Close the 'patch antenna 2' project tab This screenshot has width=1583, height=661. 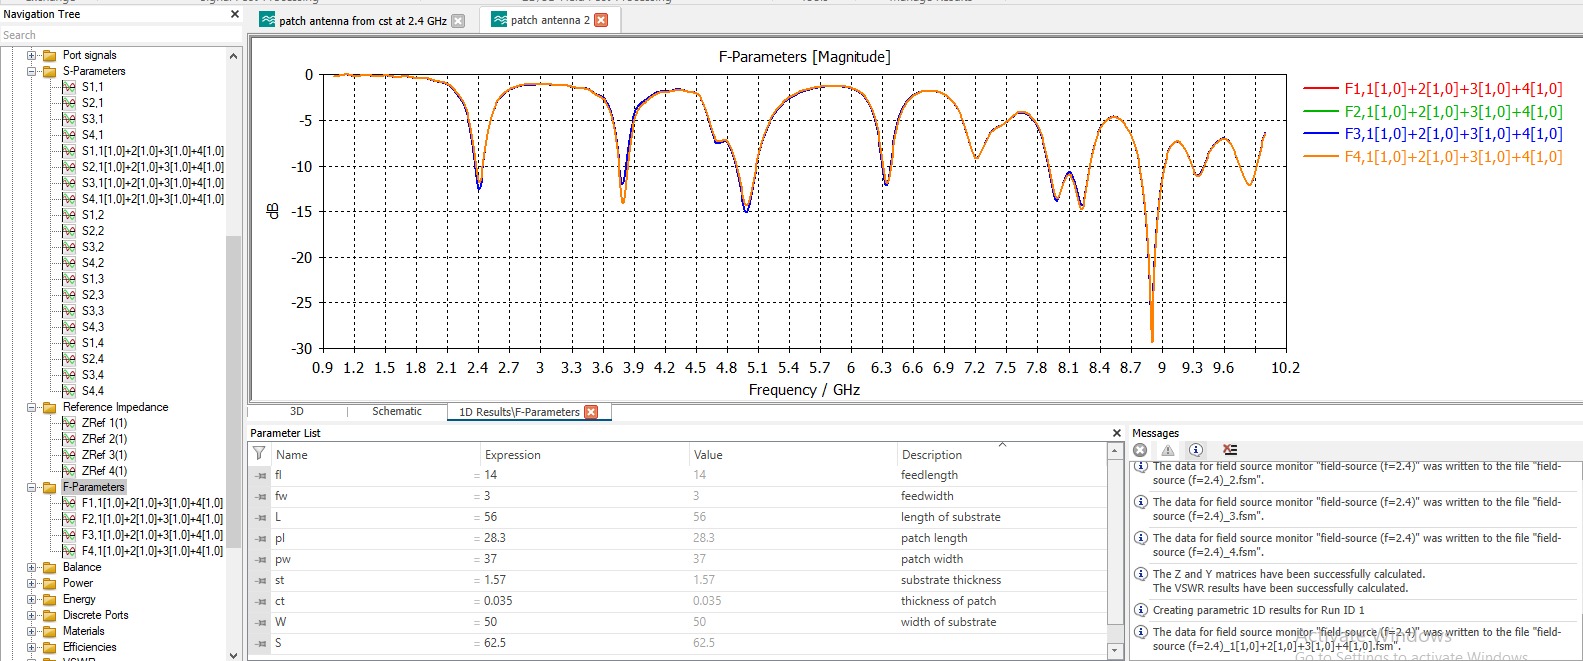(601, 20)
